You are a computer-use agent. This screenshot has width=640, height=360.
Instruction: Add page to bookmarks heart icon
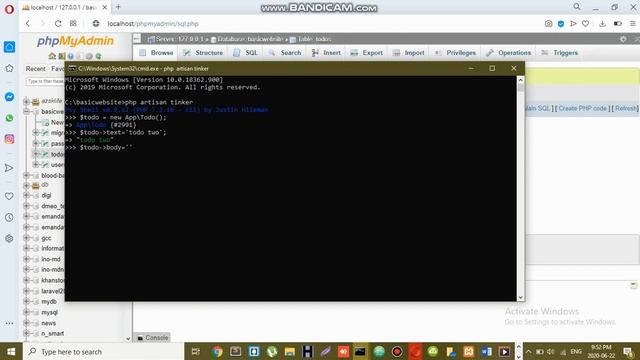point(585,24)
